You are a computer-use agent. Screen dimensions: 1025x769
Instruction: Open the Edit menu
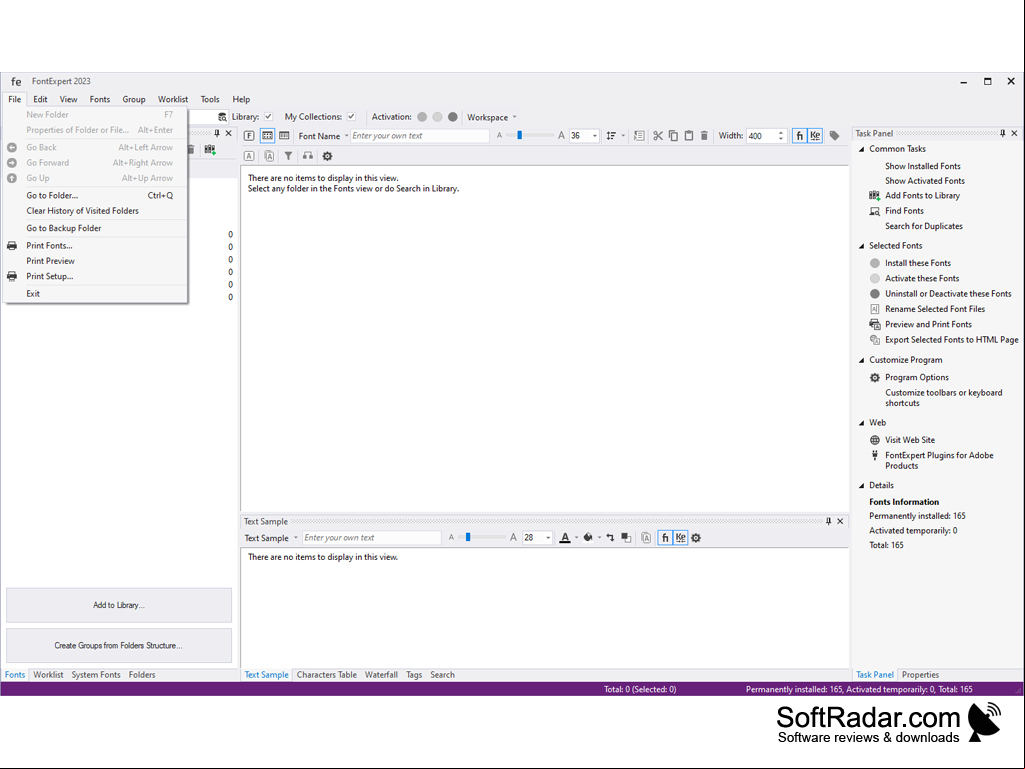point(41,99)
